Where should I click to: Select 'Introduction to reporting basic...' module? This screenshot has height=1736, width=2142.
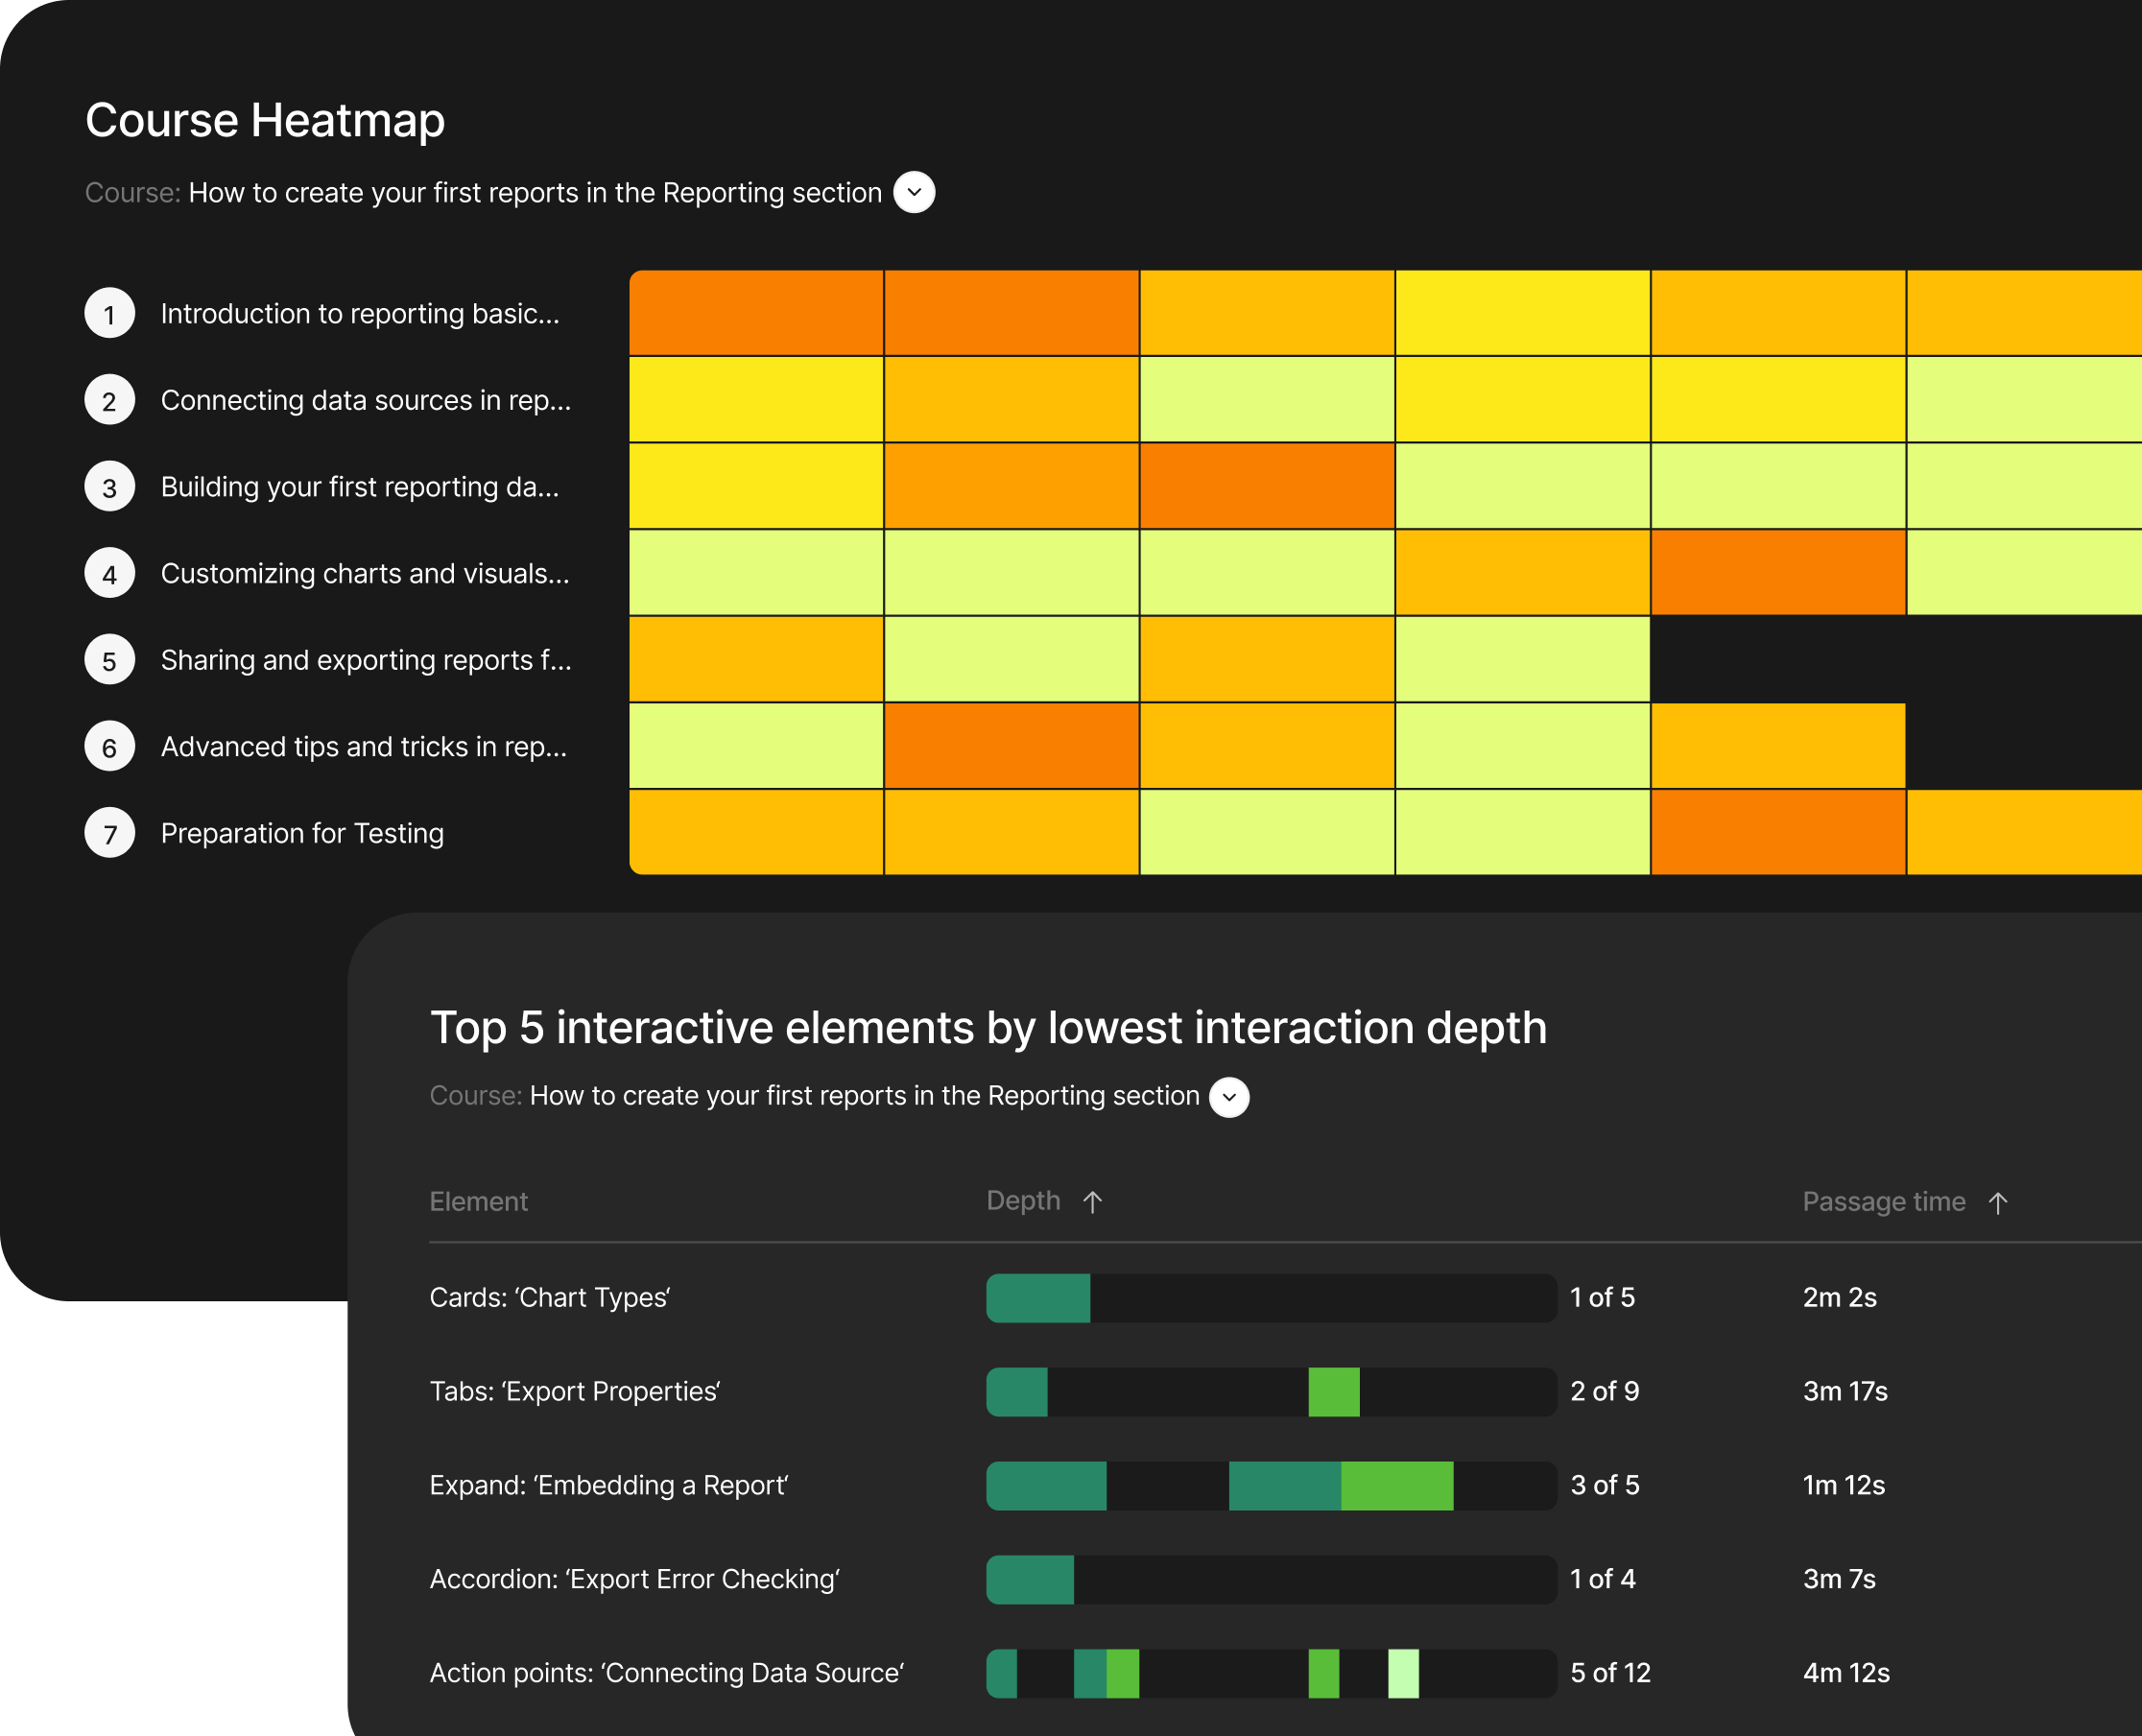click(360, 314)
